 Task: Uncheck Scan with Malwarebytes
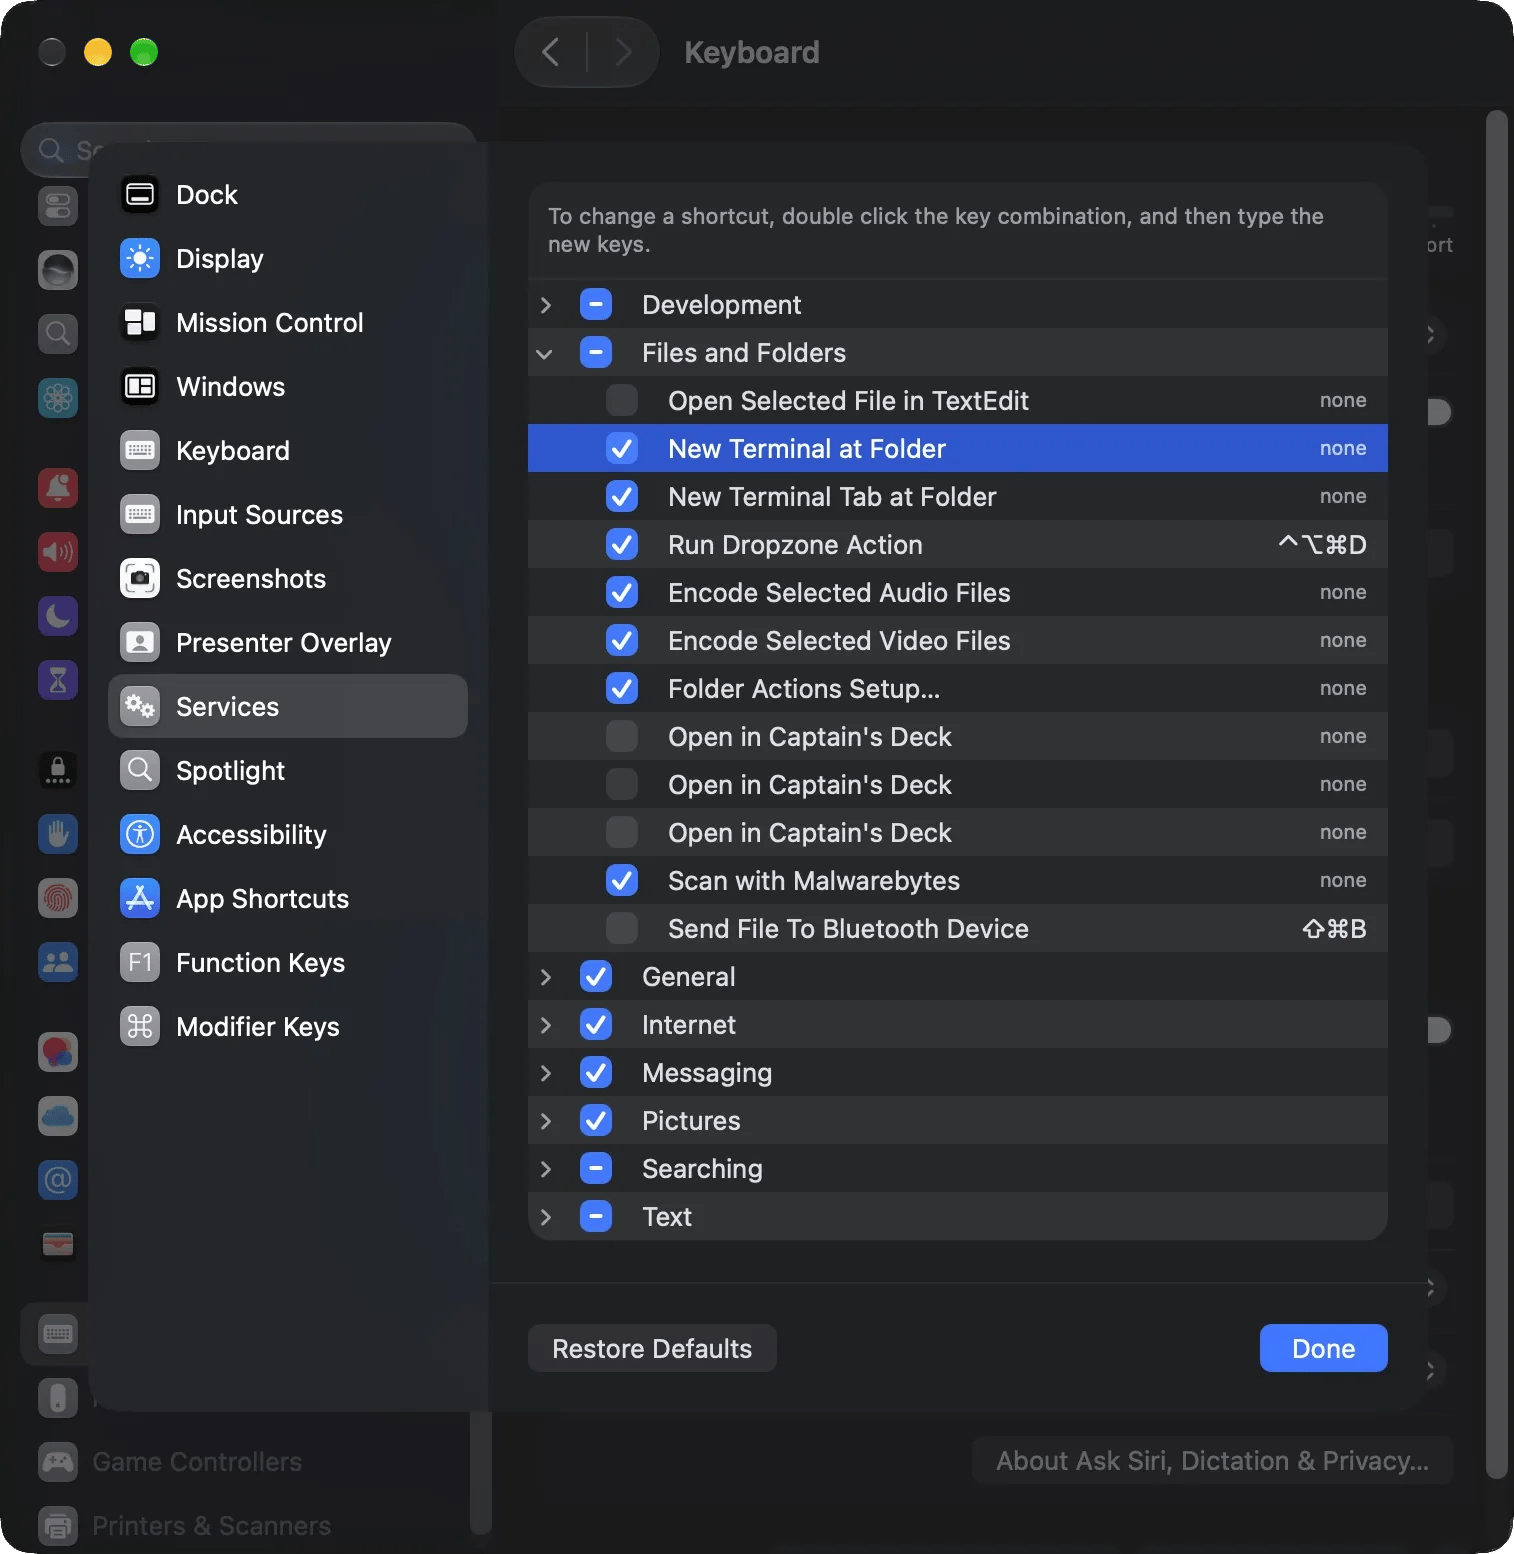tap(622, 880)
